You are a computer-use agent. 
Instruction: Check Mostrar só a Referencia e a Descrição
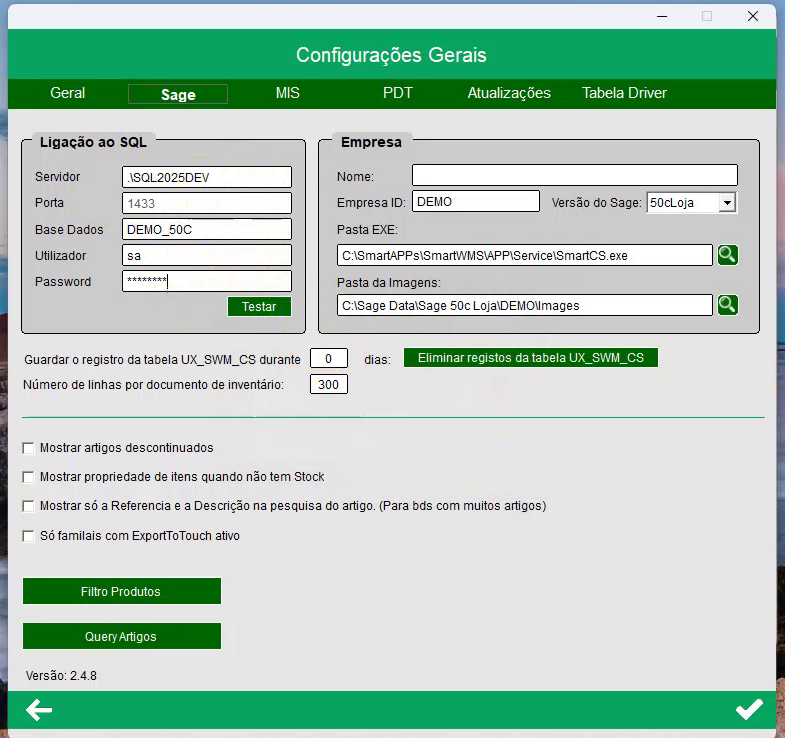29,506
